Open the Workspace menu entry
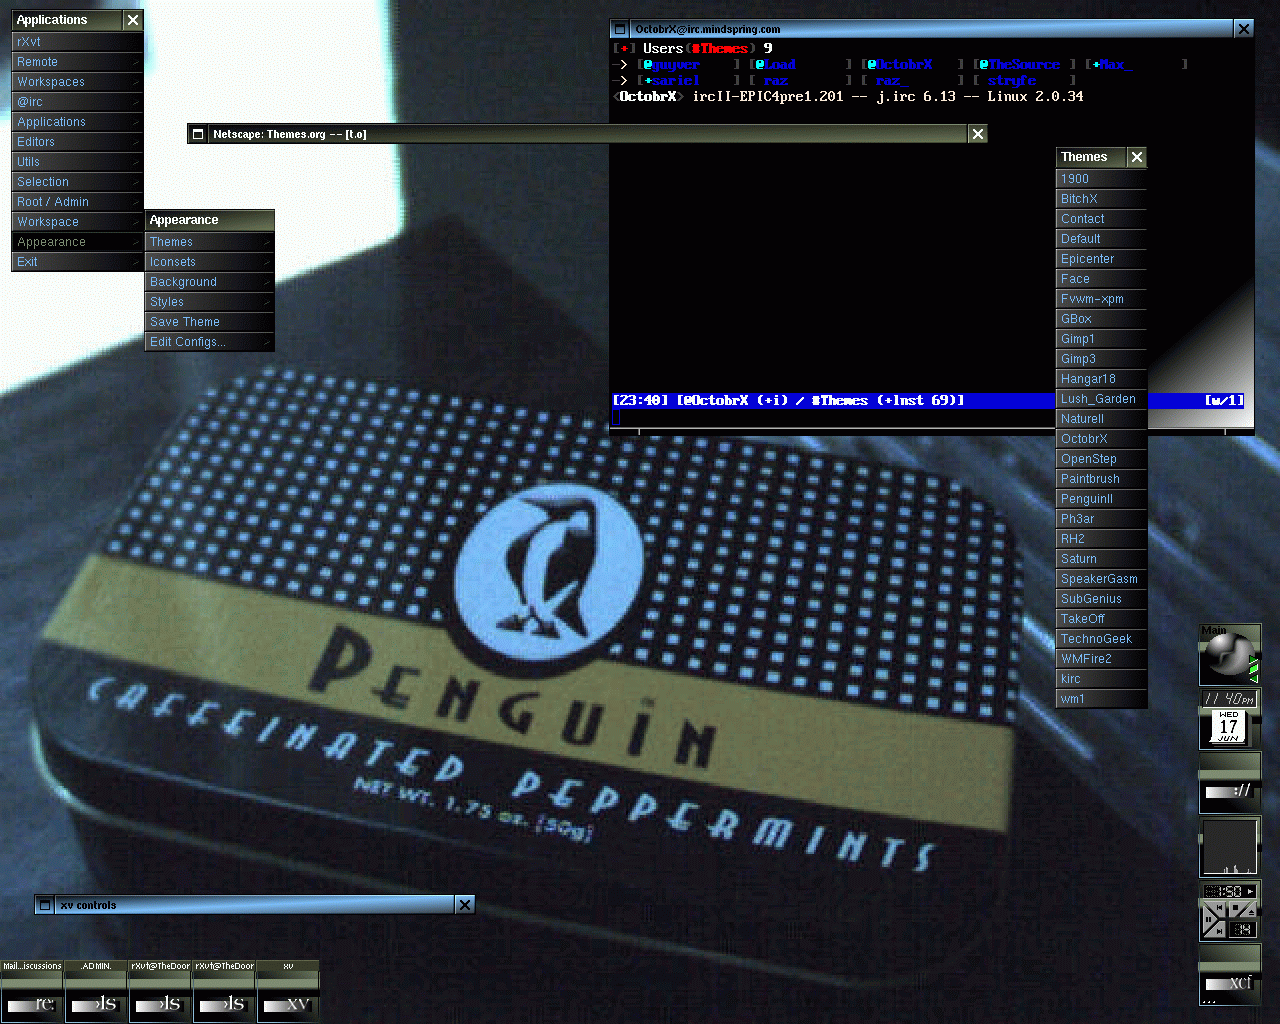The width and height of the screenshot is (1280, 1024). tap(77, 222)
